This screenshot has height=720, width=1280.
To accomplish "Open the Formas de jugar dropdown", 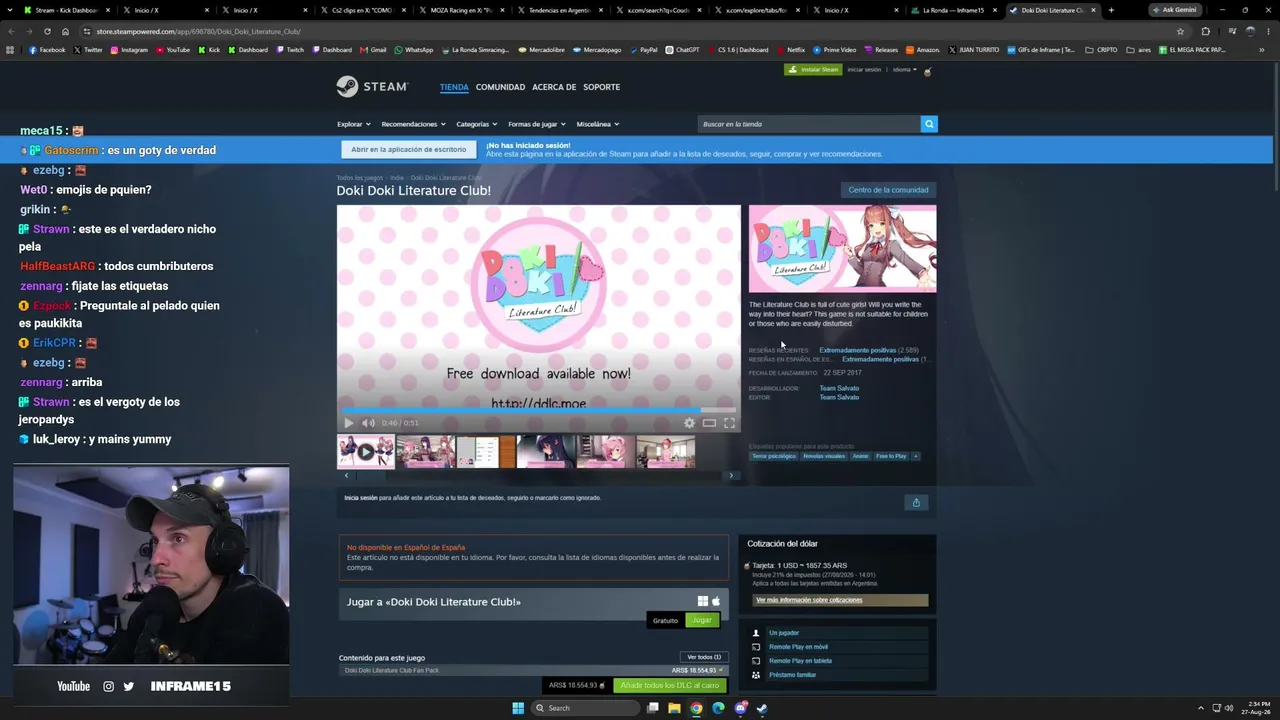I will pos(537,124).
